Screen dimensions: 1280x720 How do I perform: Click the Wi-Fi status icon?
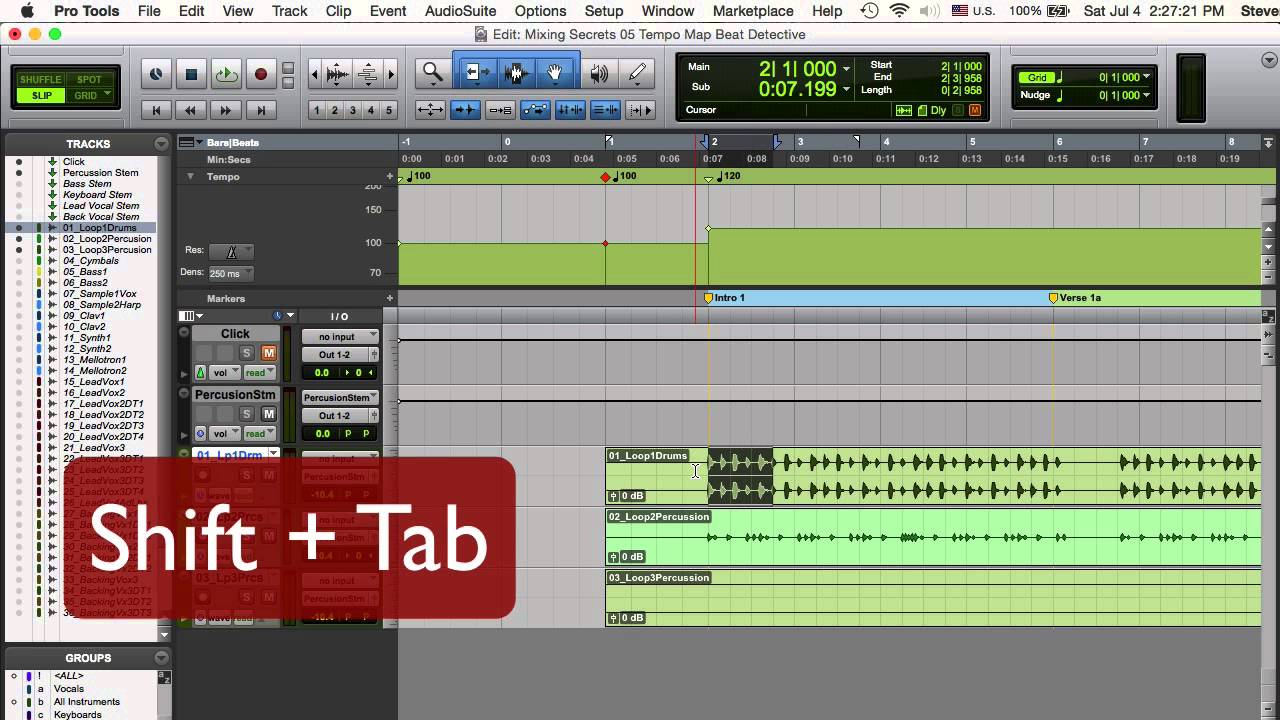[898, 11]
